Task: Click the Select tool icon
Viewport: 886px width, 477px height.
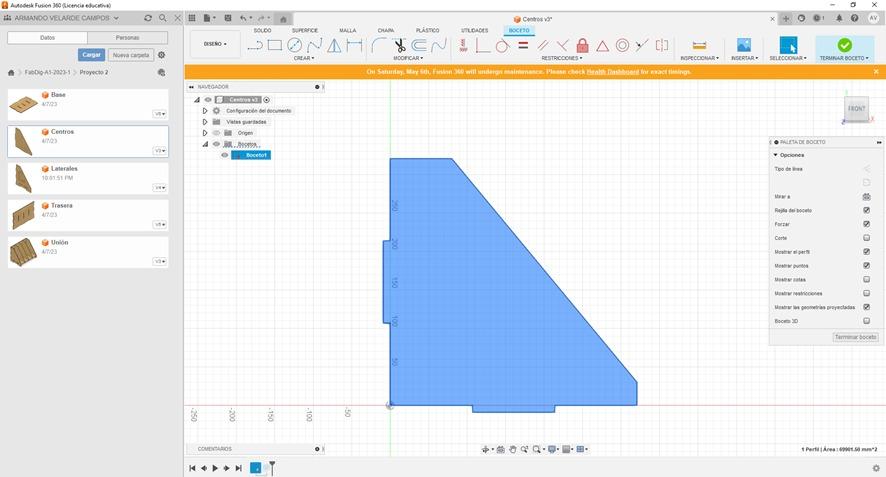Action: (x=788, y=45)
